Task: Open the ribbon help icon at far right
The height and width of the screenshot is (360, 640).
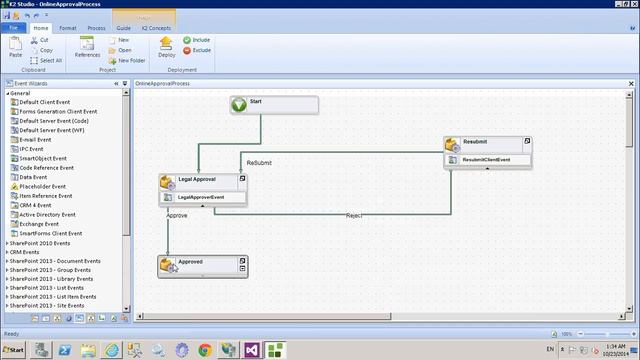Action: tap(633, 28)
